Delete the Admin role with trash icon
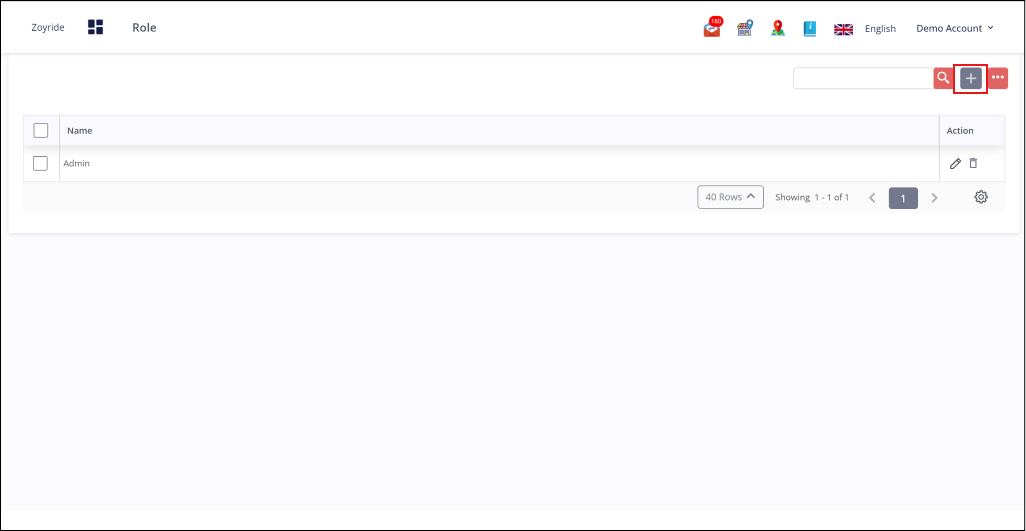Viewport: 1026px width, 531px height. point(973,163)
